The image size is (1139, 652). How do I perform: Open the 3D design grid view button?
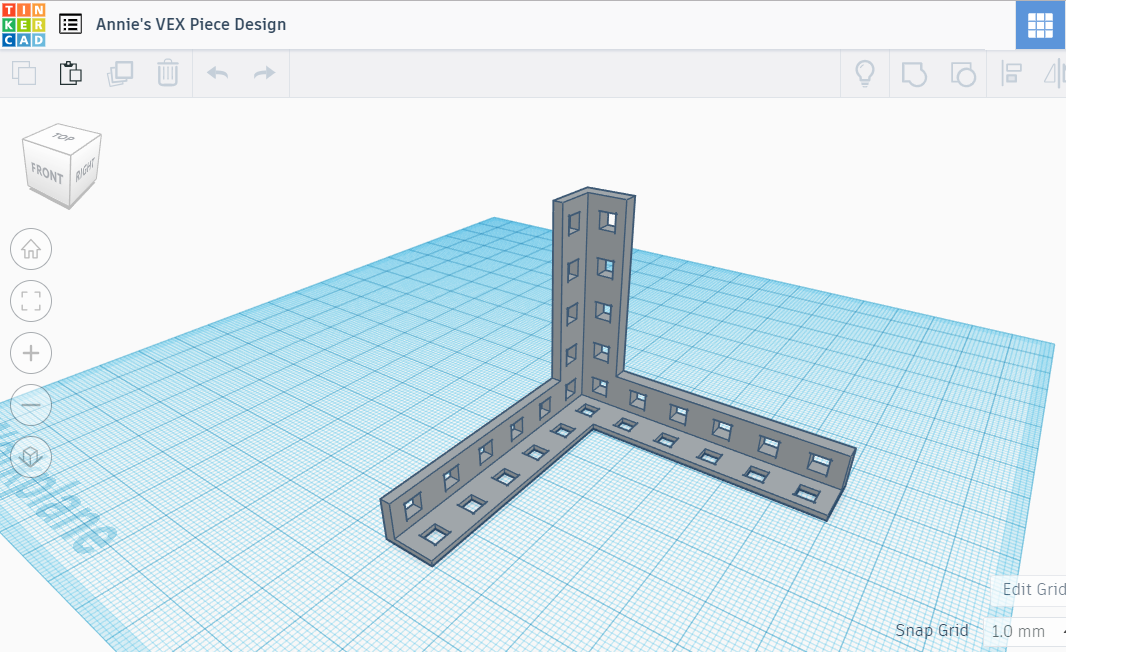click(1039, 25)
